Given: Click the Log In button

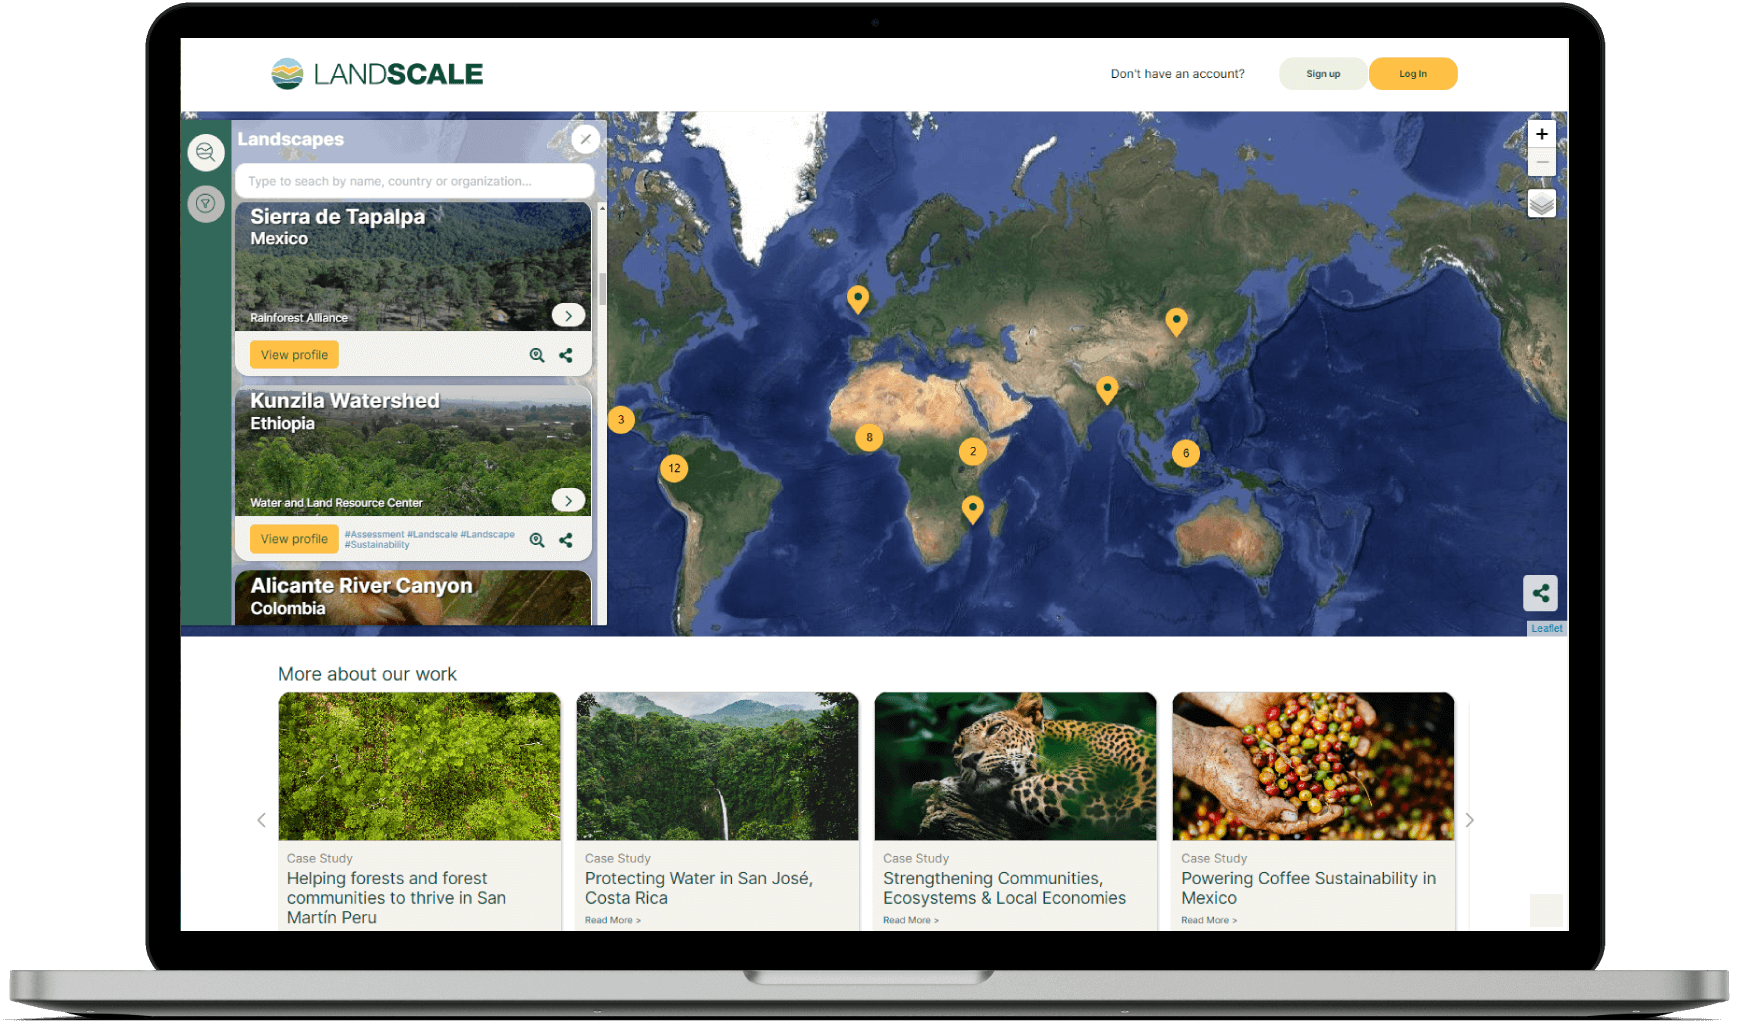Looking at the screenshot, I should click(x=1412, y=74).
